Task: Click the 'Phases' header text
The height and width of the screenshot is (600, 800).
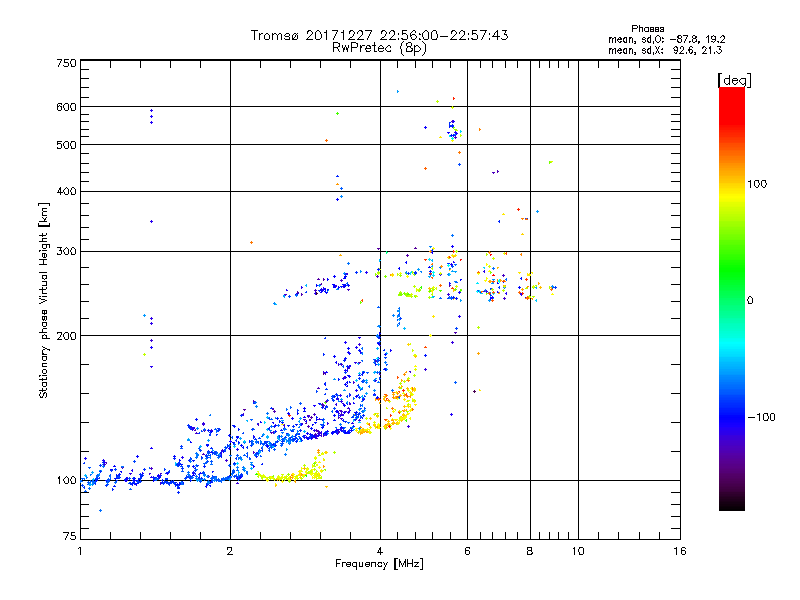Action: (x=647, y=29)
